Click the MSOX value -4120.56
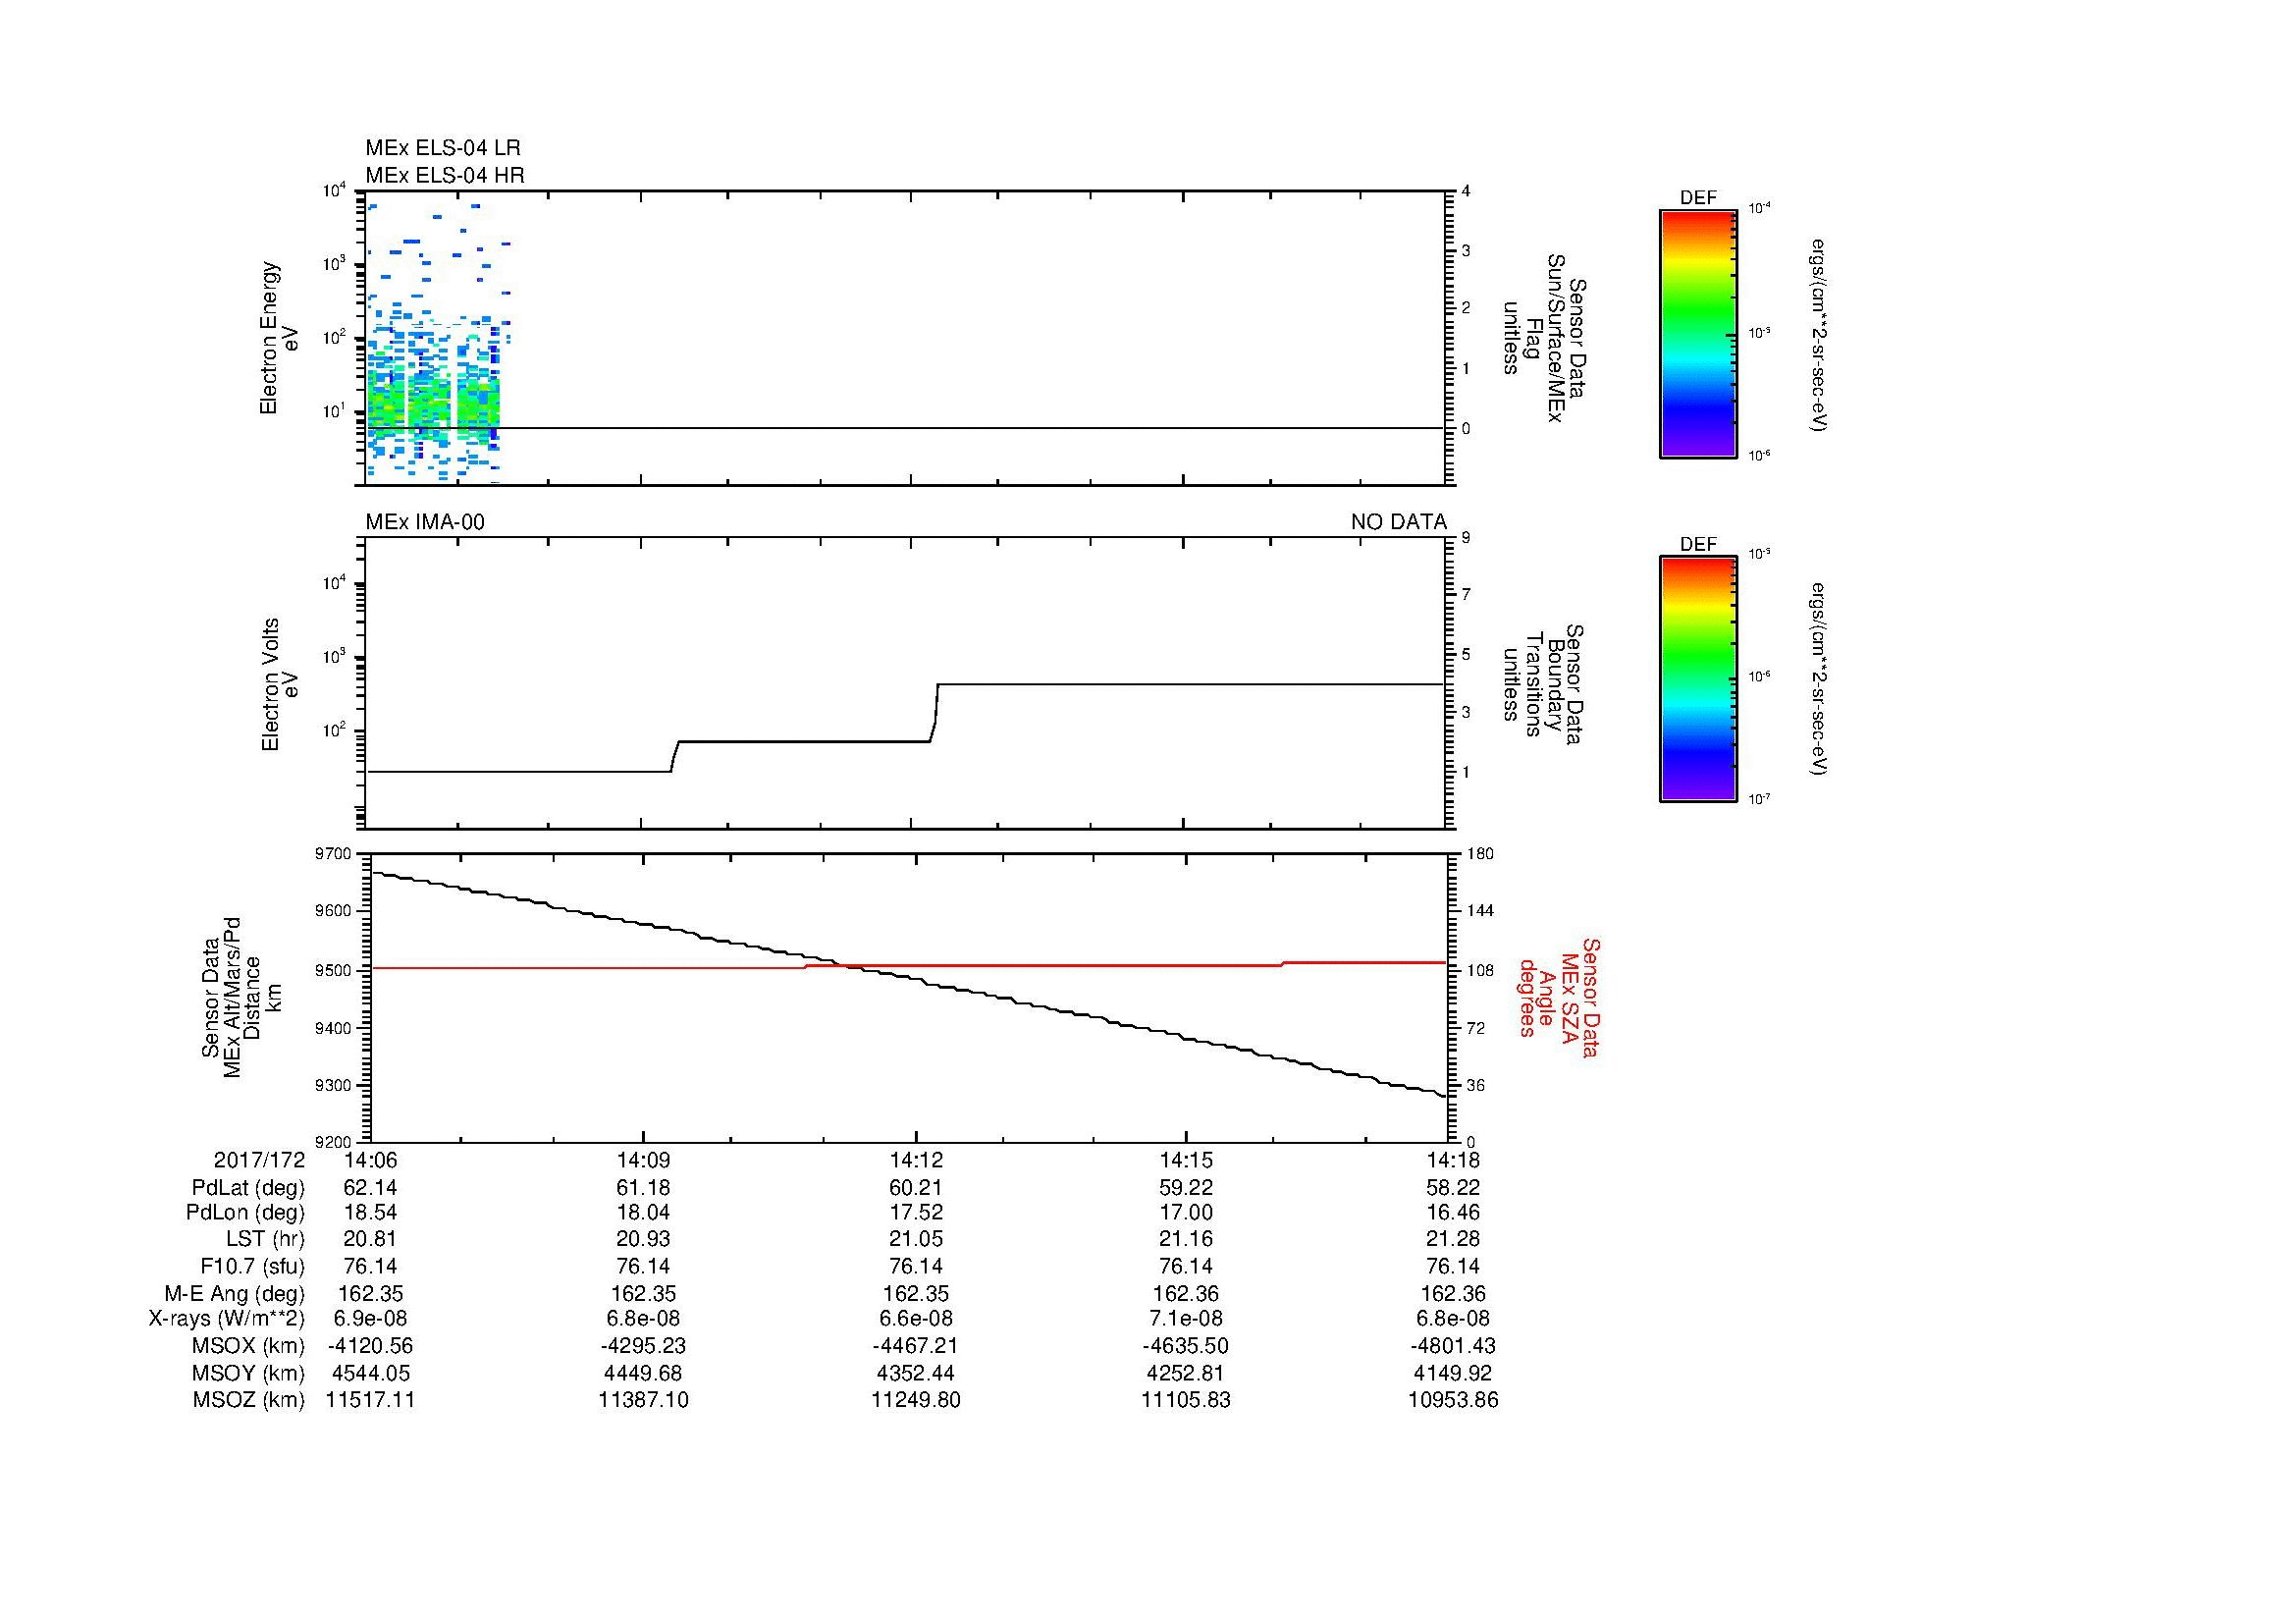 click(x=370, y=1346)
